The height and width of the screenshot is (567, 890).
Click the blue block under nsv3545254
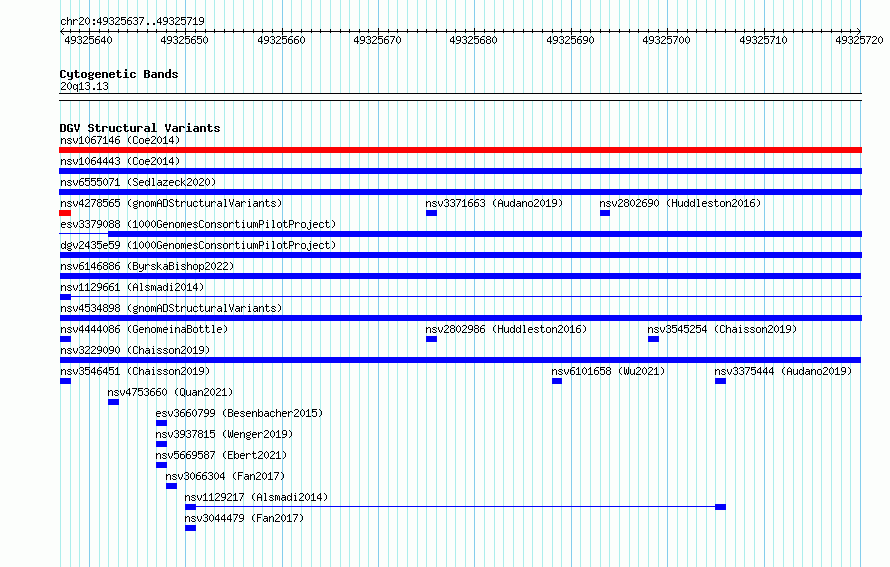pos(653,339)
